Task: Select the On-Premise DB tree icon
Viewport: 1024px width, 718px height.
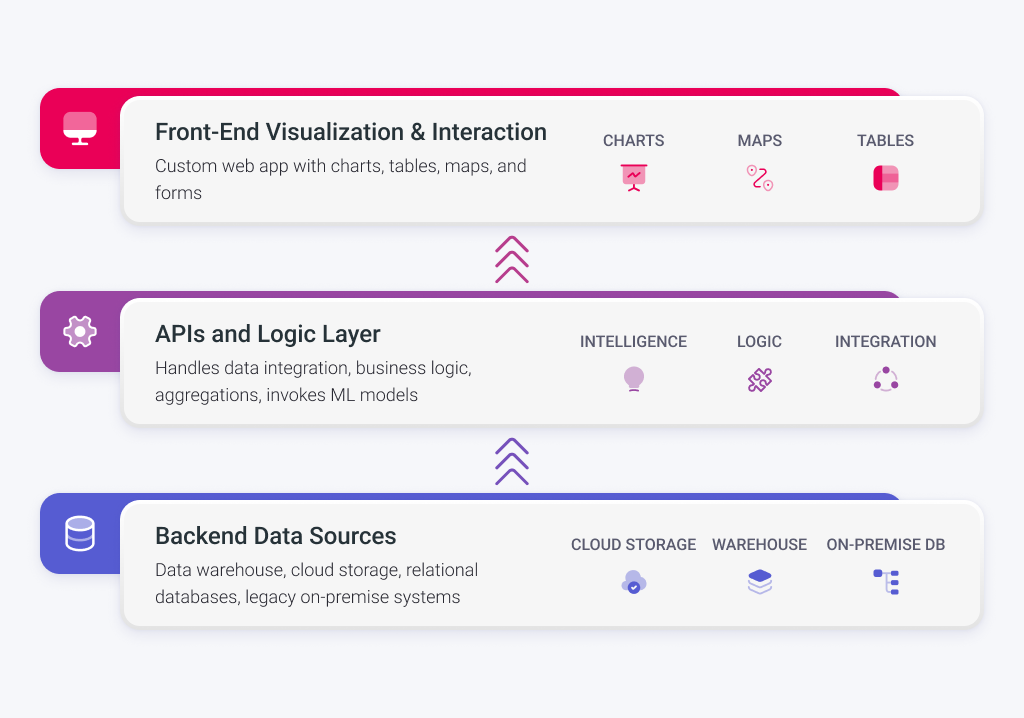Action: [886, 582]
